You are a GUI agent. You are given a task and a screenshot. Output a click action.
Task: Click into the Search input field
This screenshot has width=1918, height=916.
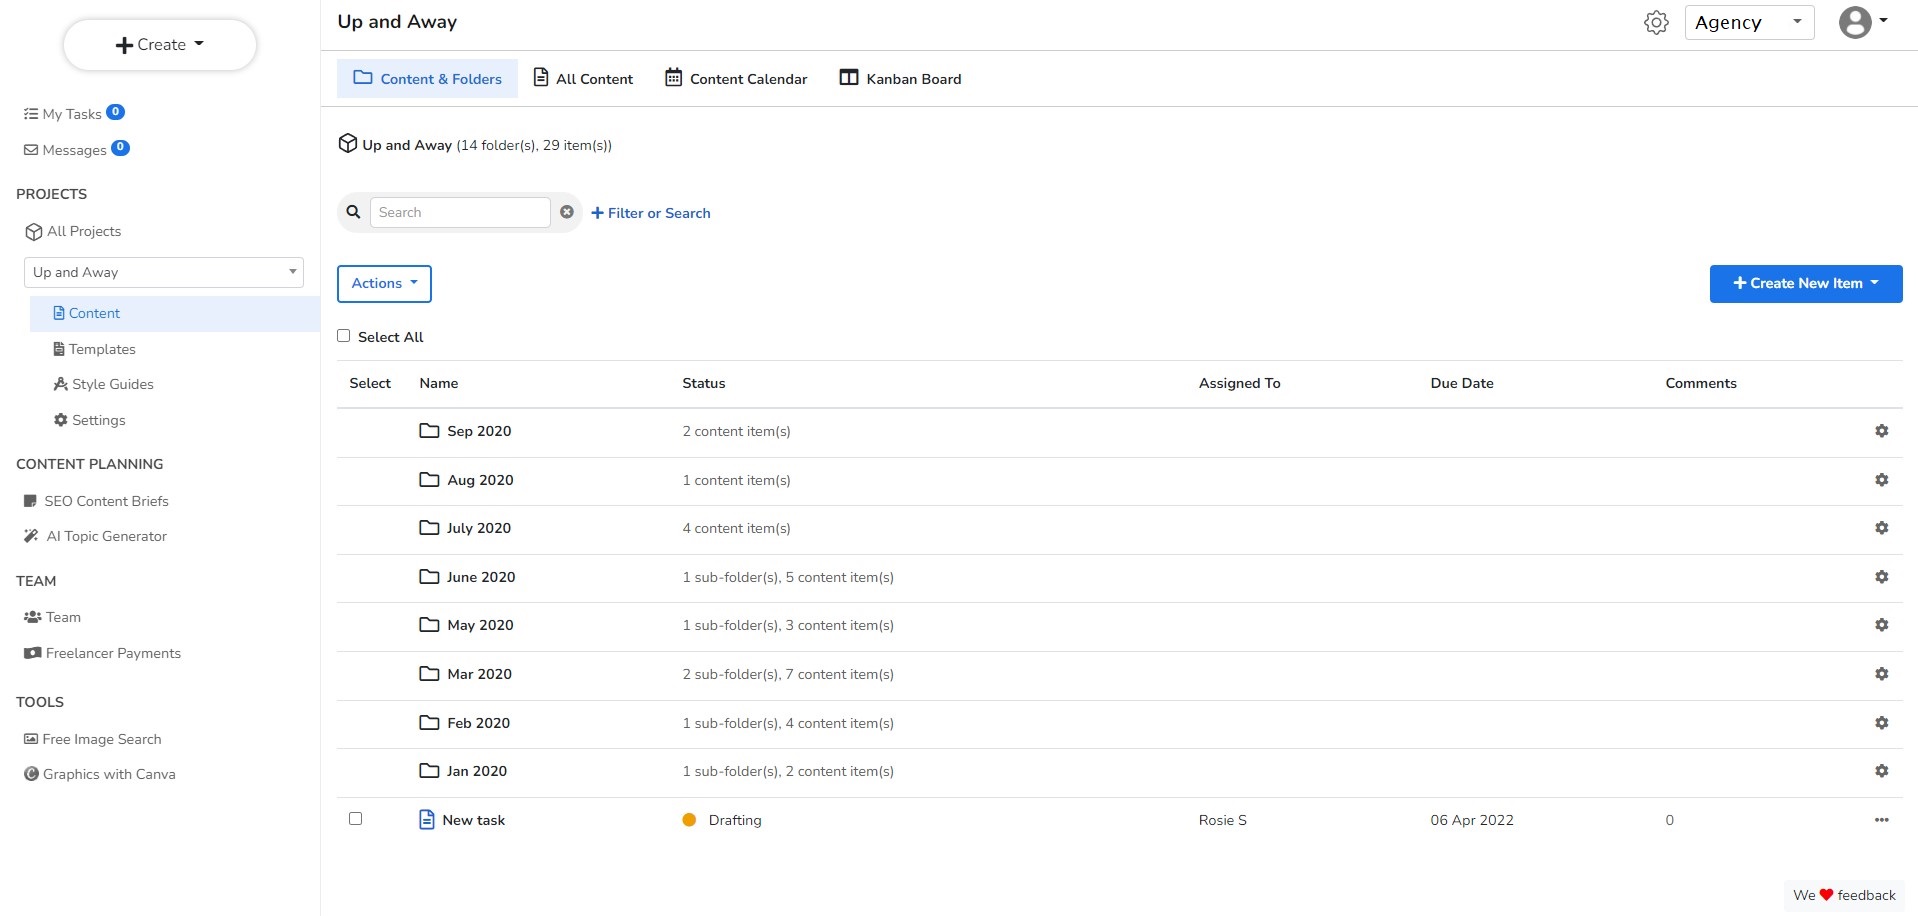pyautogui.click(x=460, y=212)
